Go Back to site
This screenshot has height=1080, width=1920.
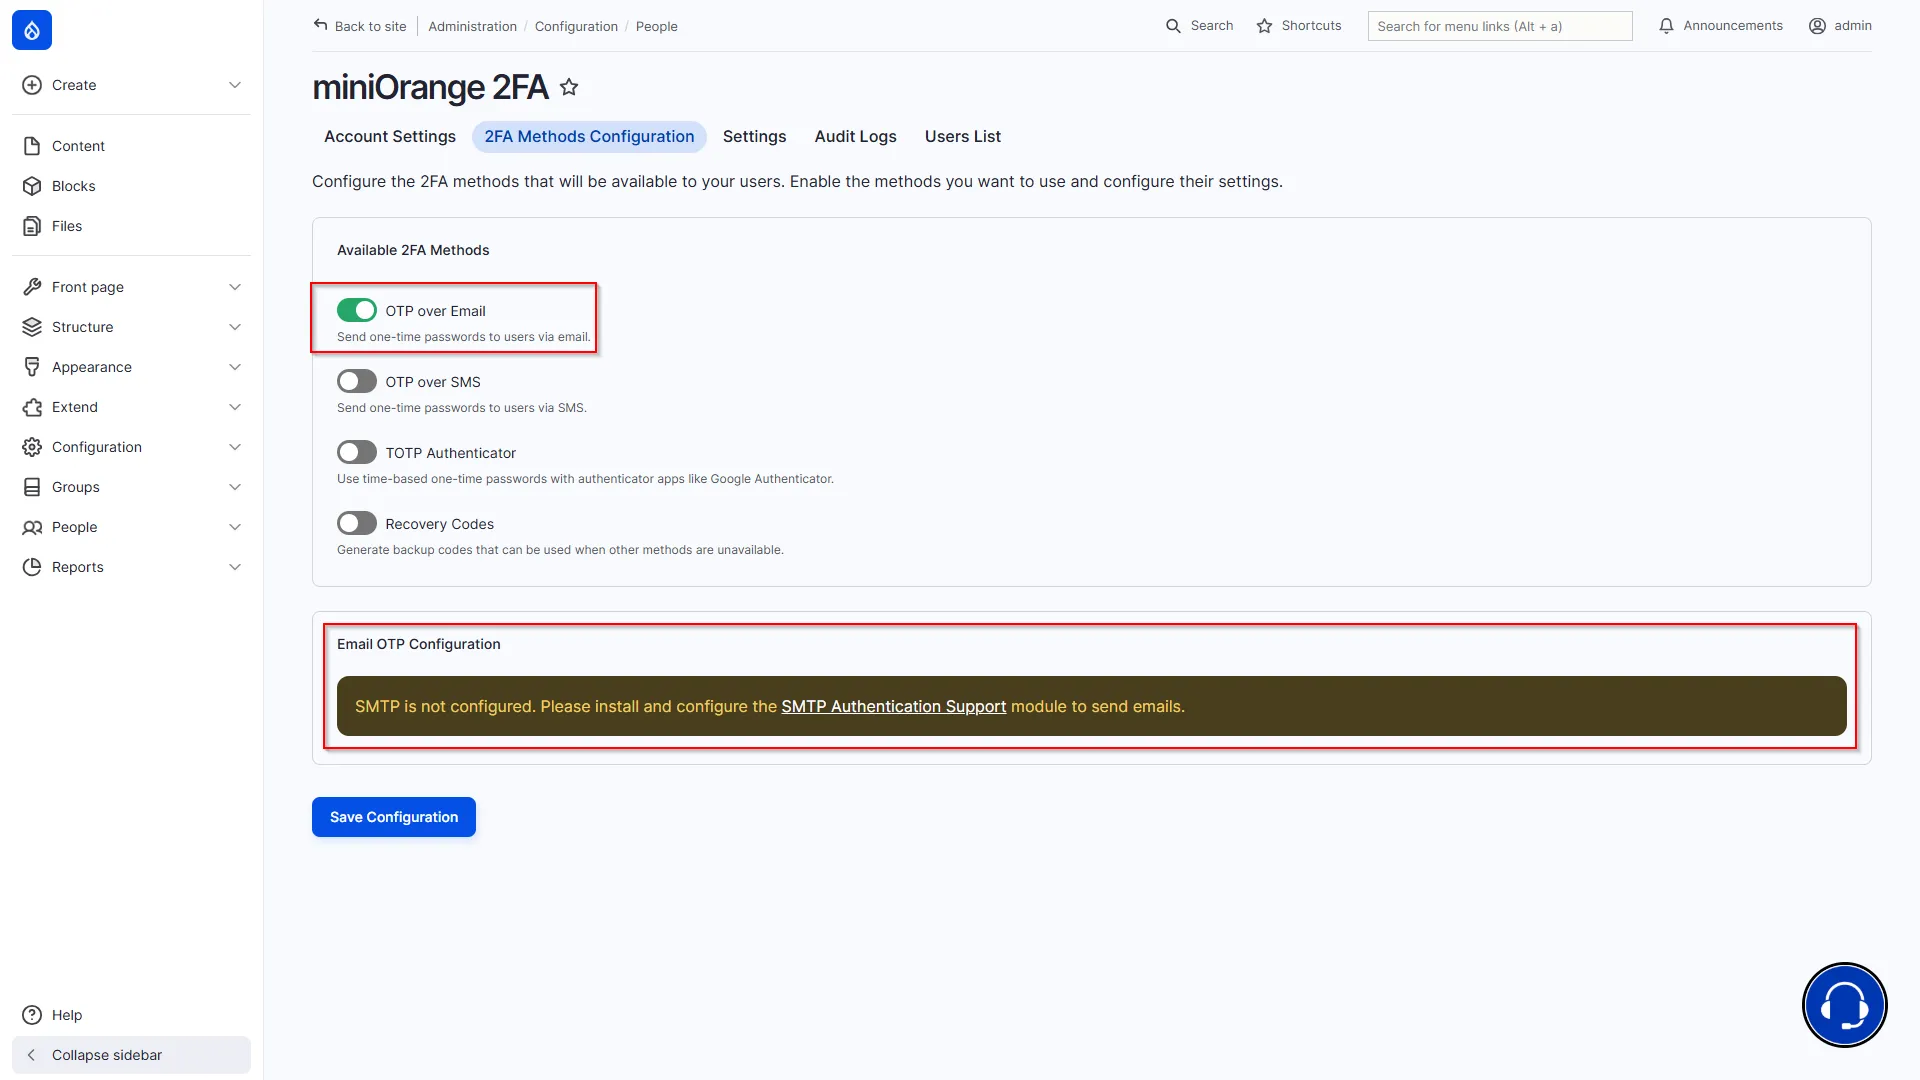coord(360,26)
